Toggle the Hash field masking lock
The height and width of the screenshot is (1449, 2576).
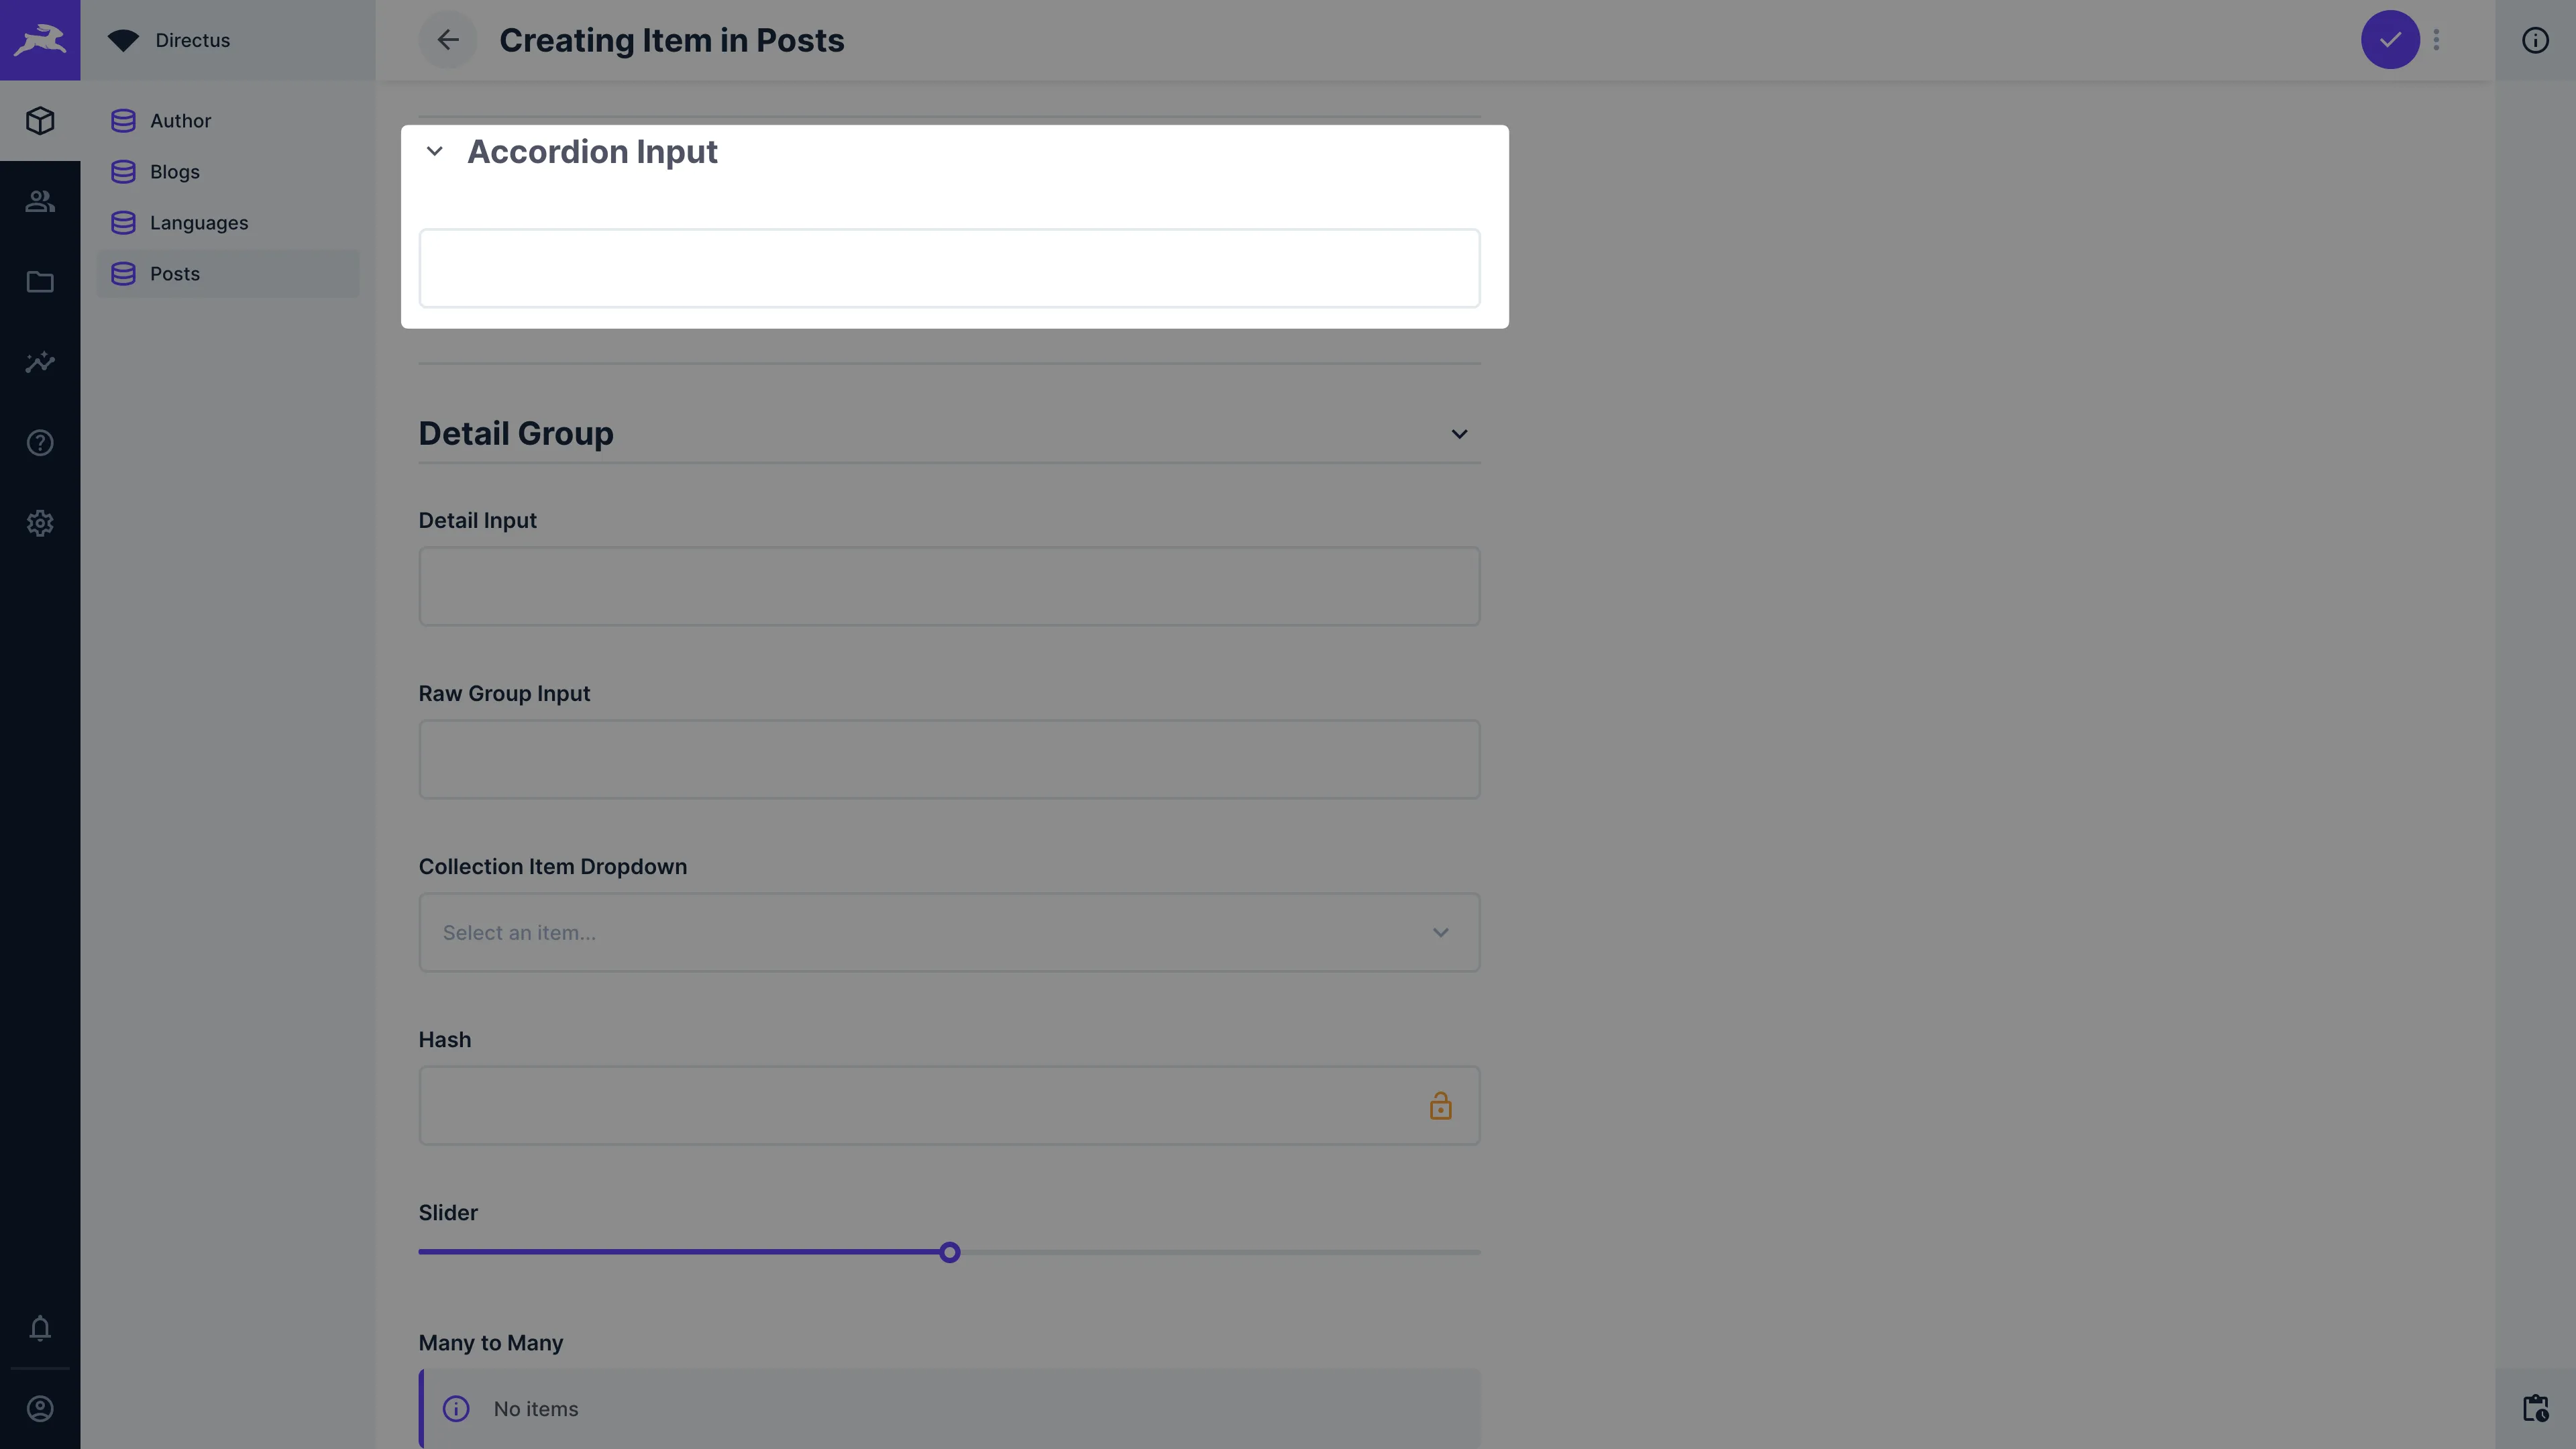(1440, 1105)
